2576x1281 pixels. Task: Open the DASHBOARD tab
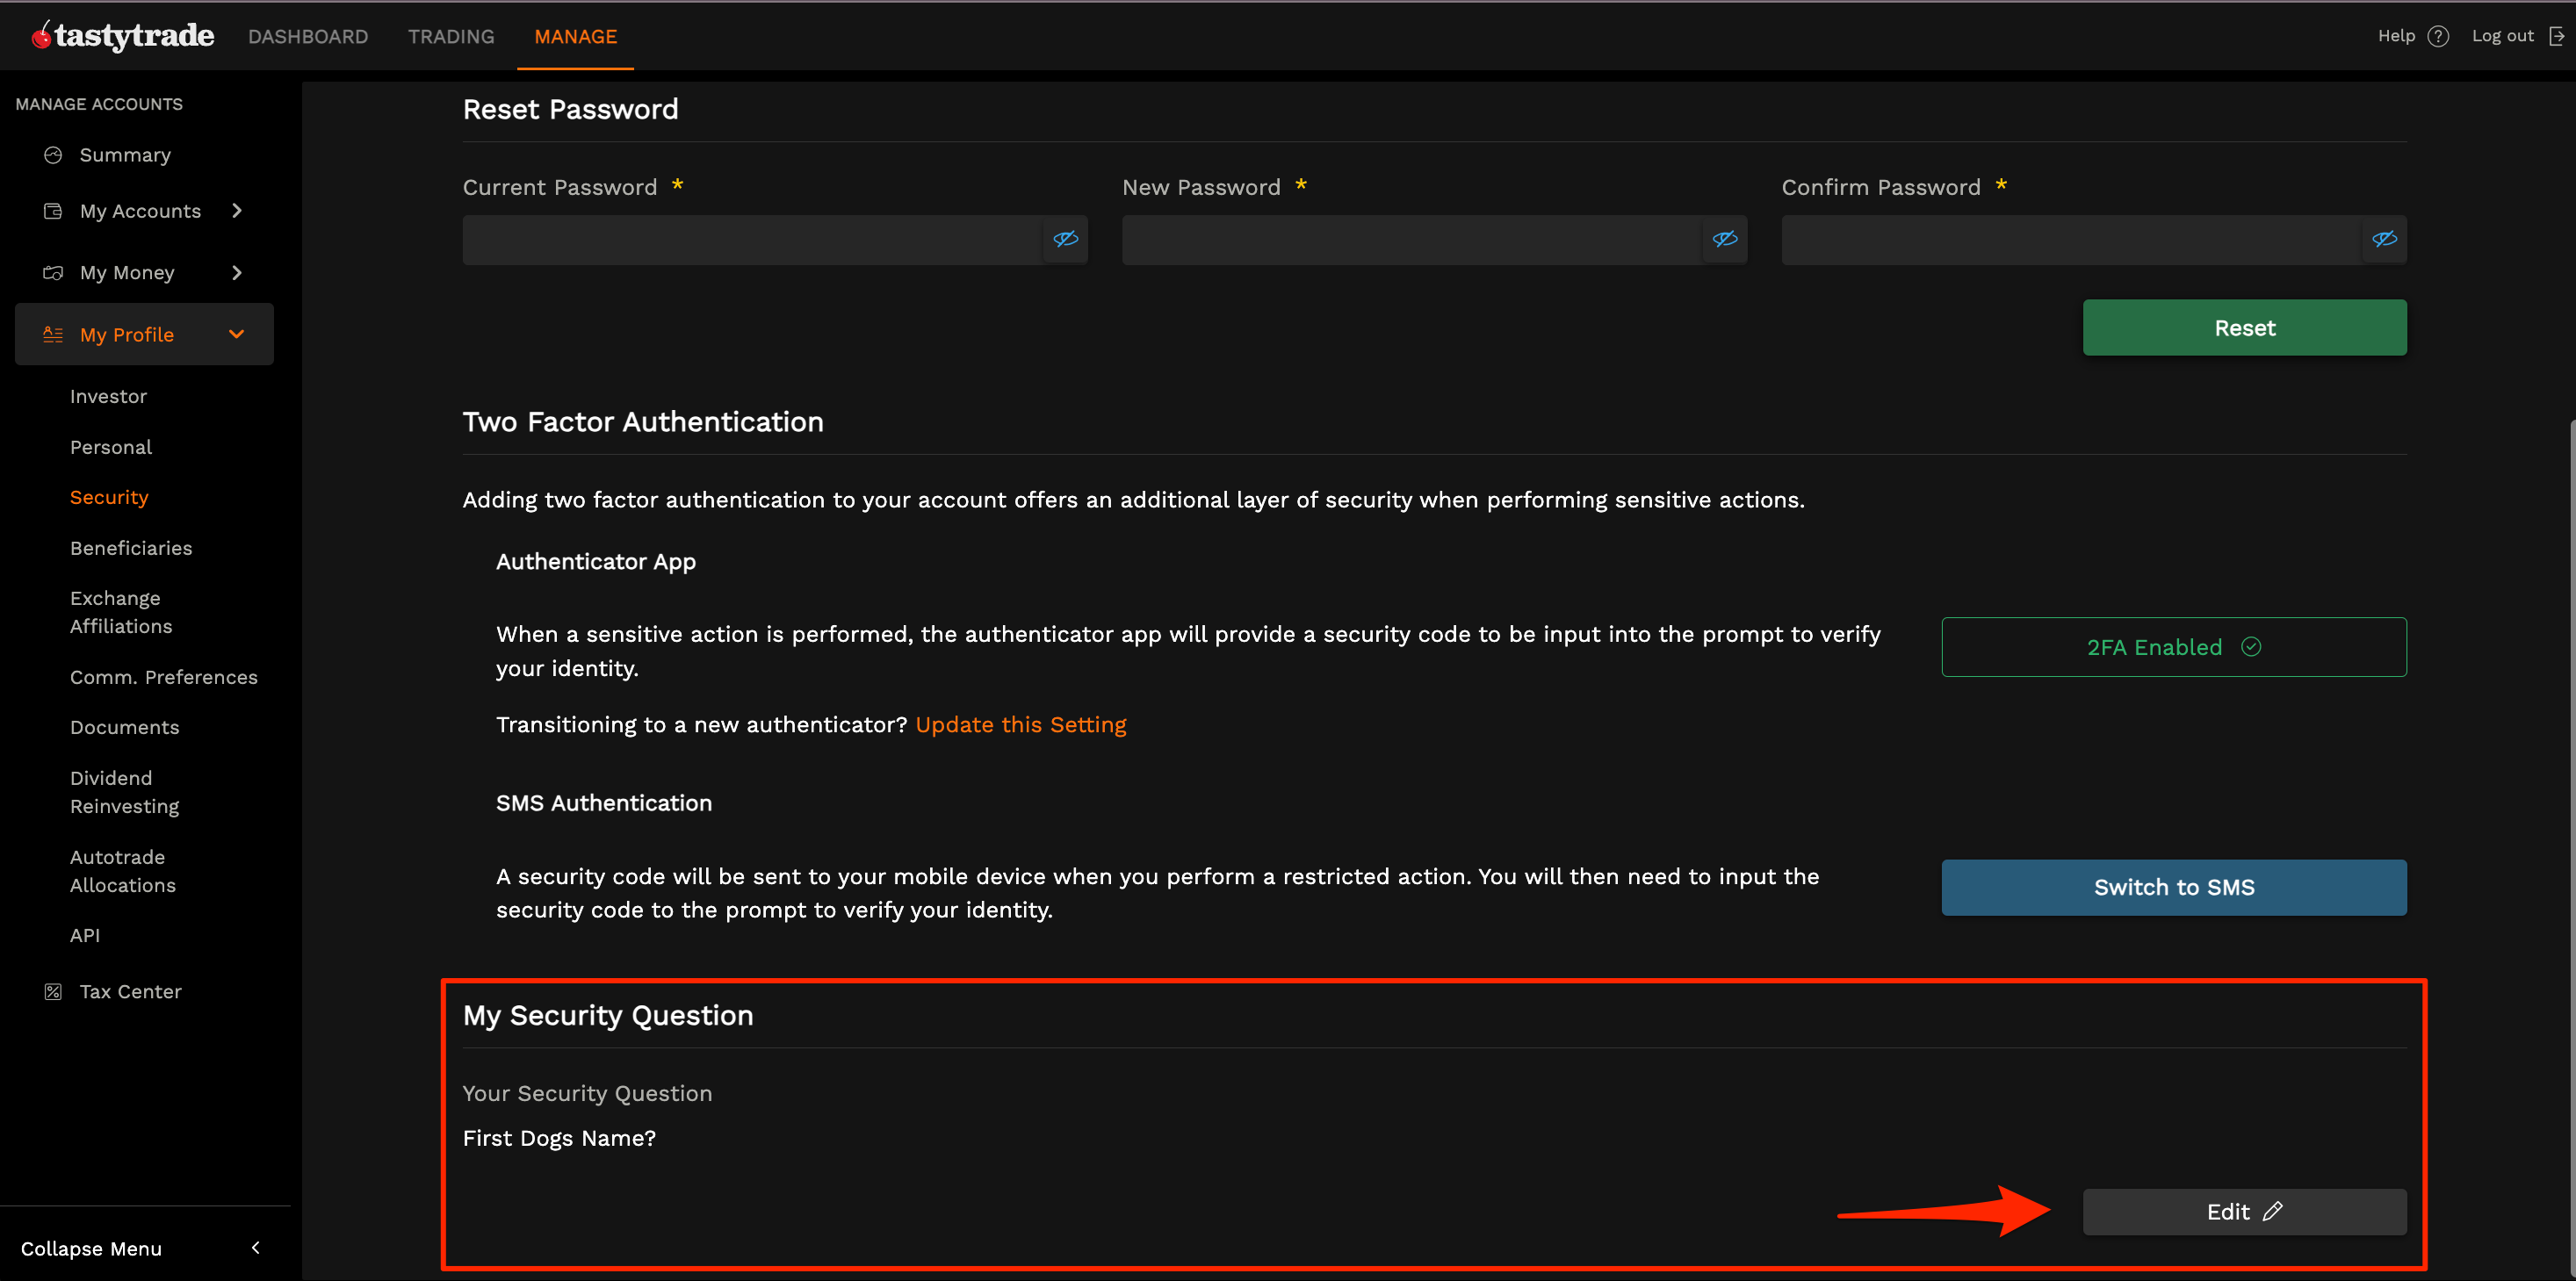click(308, 36)
